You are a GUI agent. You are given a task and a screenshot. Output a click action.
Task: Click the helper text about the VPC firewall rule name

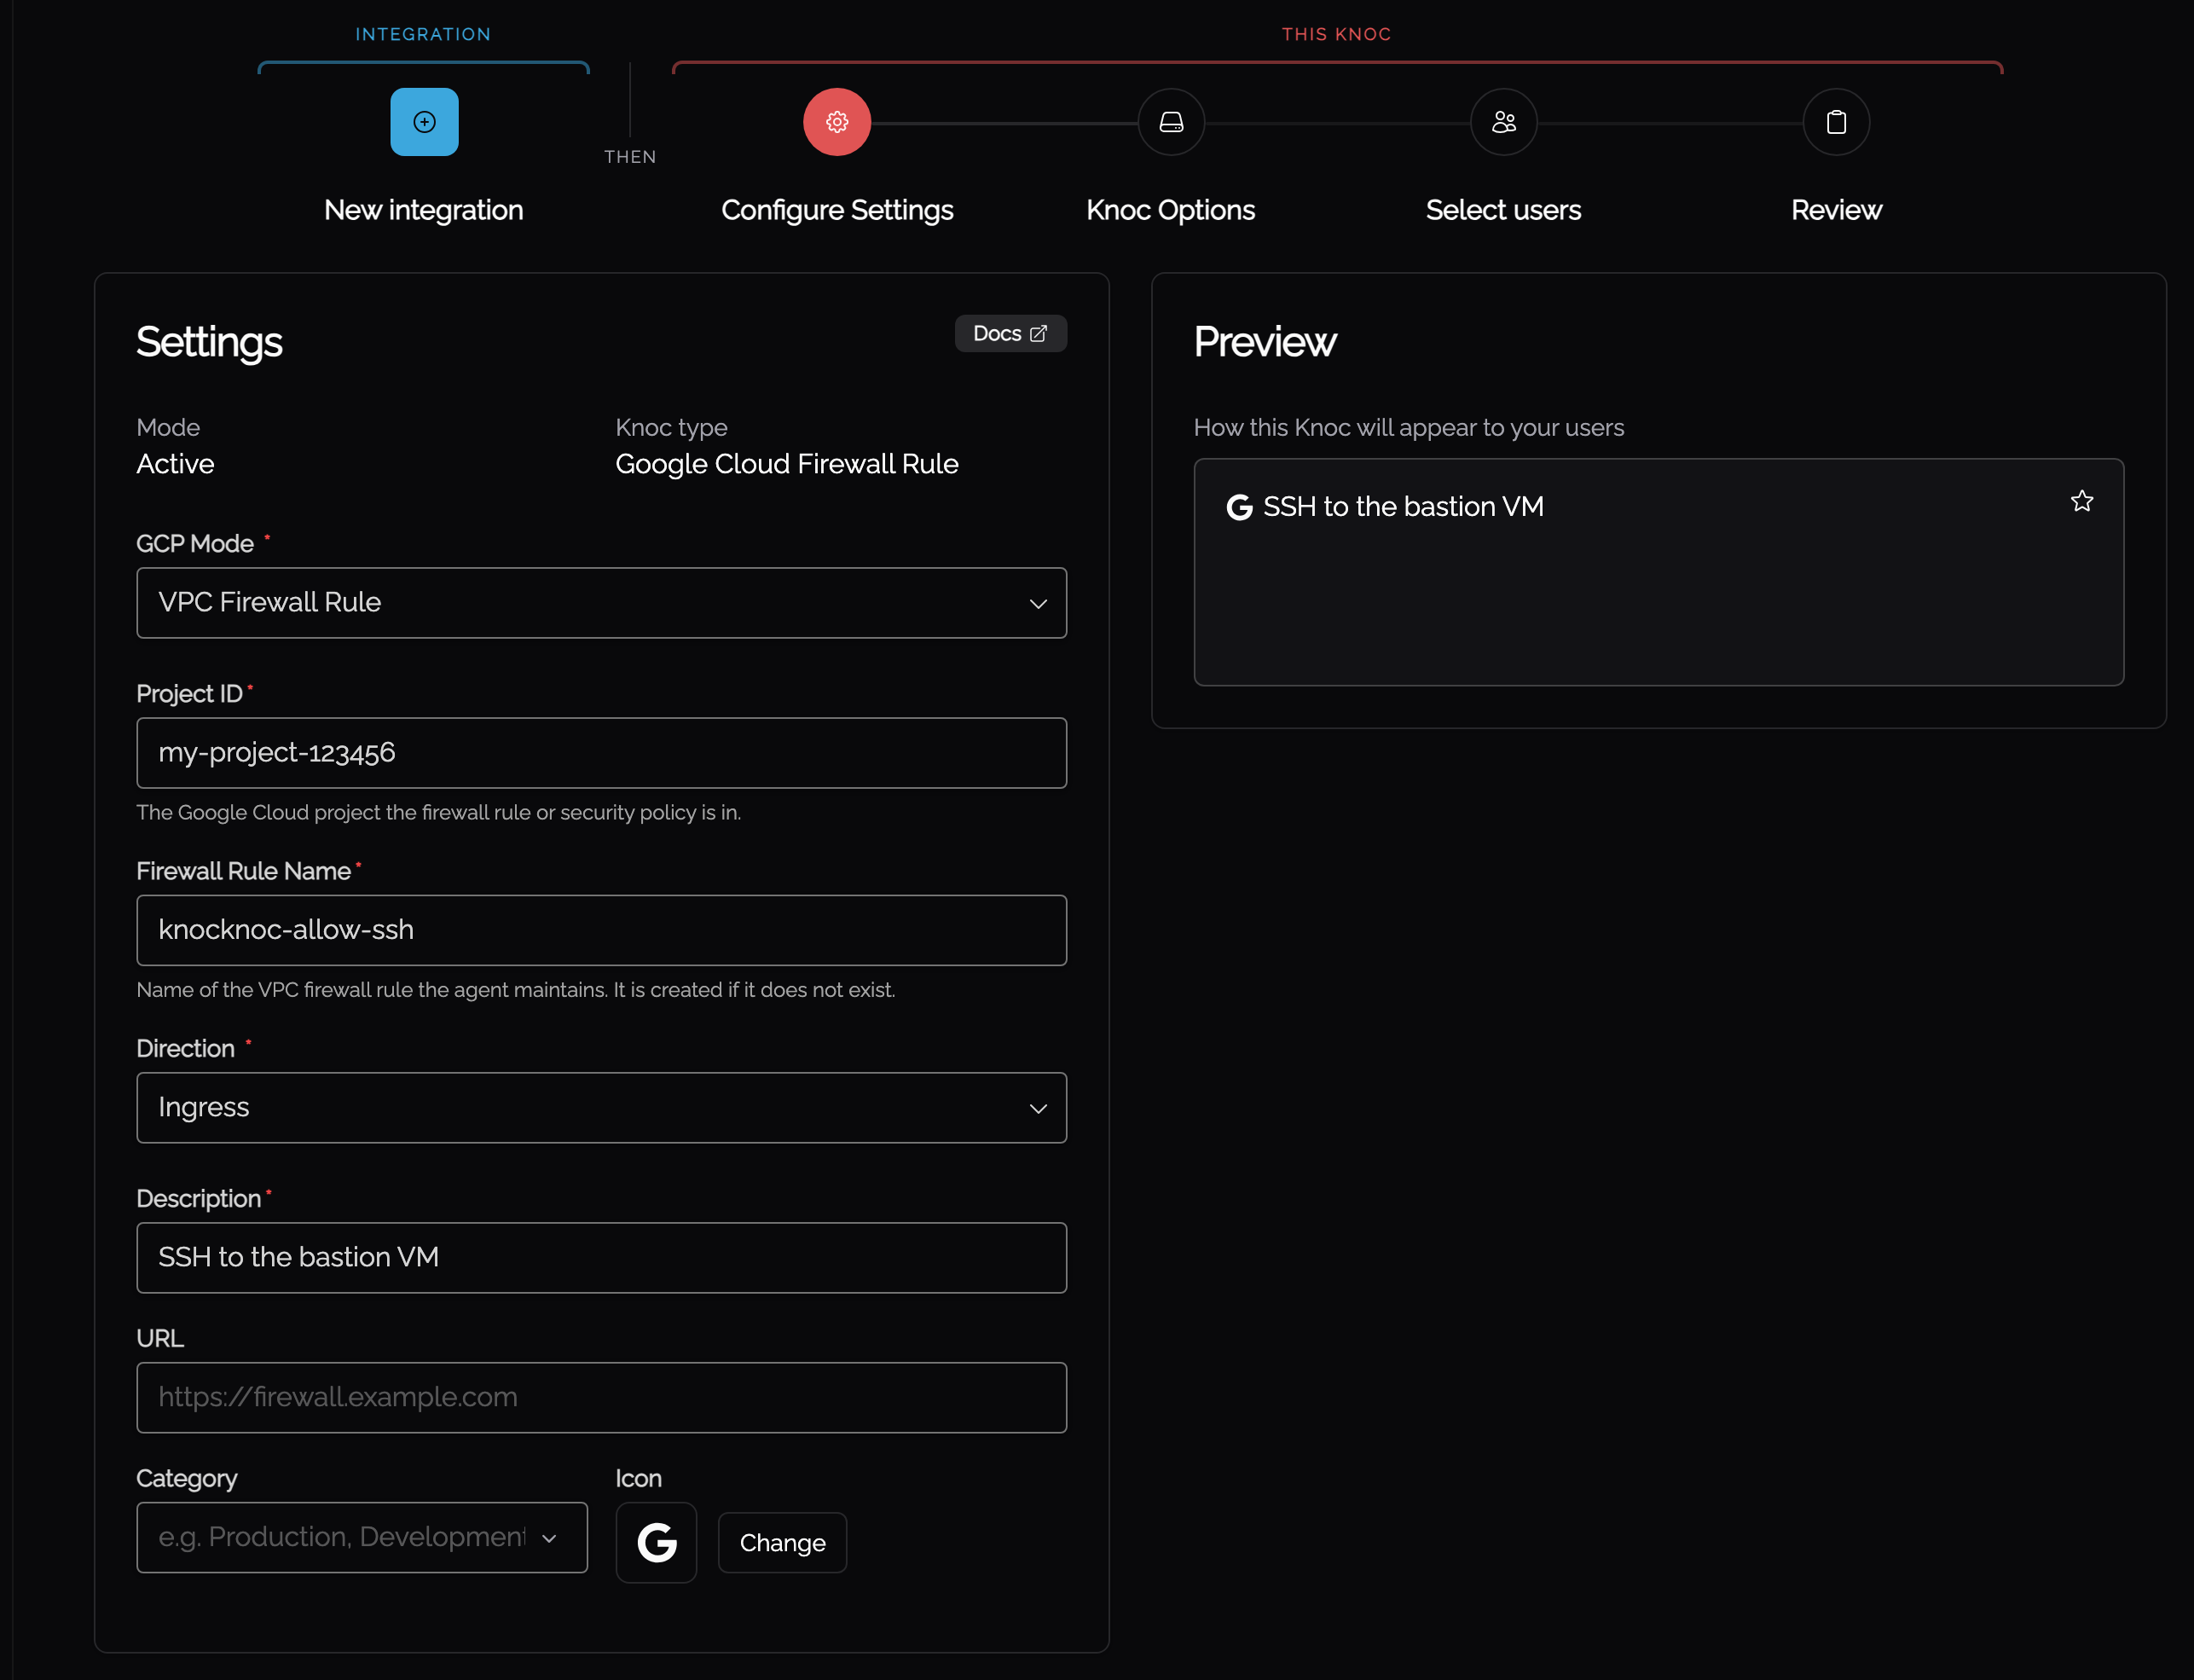tap(516, 990)
